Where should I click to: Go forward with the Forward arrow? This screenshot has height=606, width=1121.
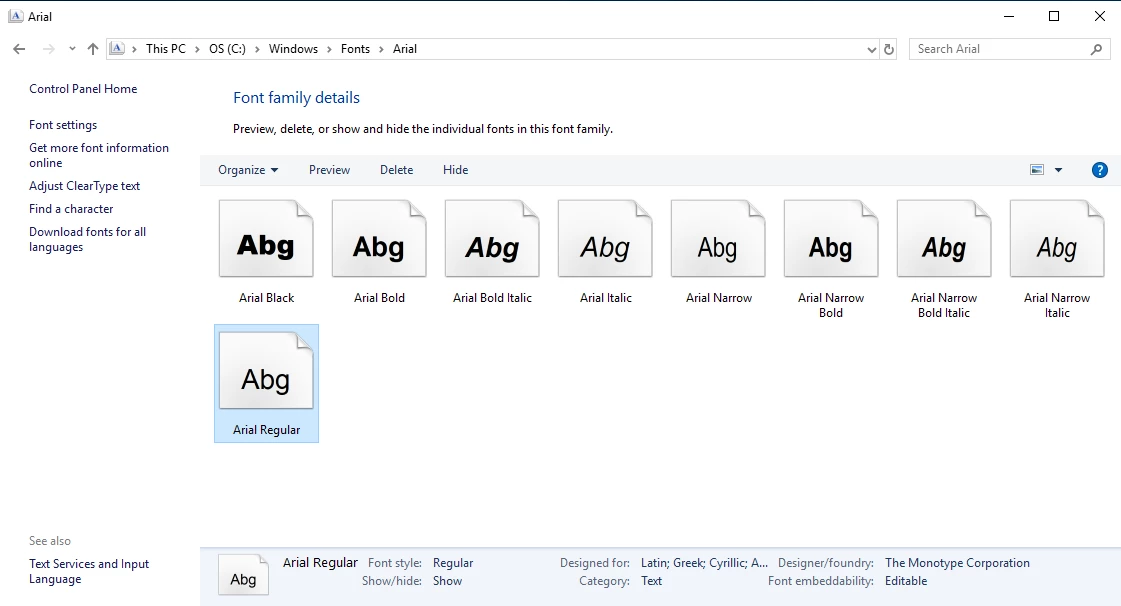(49, 49)
